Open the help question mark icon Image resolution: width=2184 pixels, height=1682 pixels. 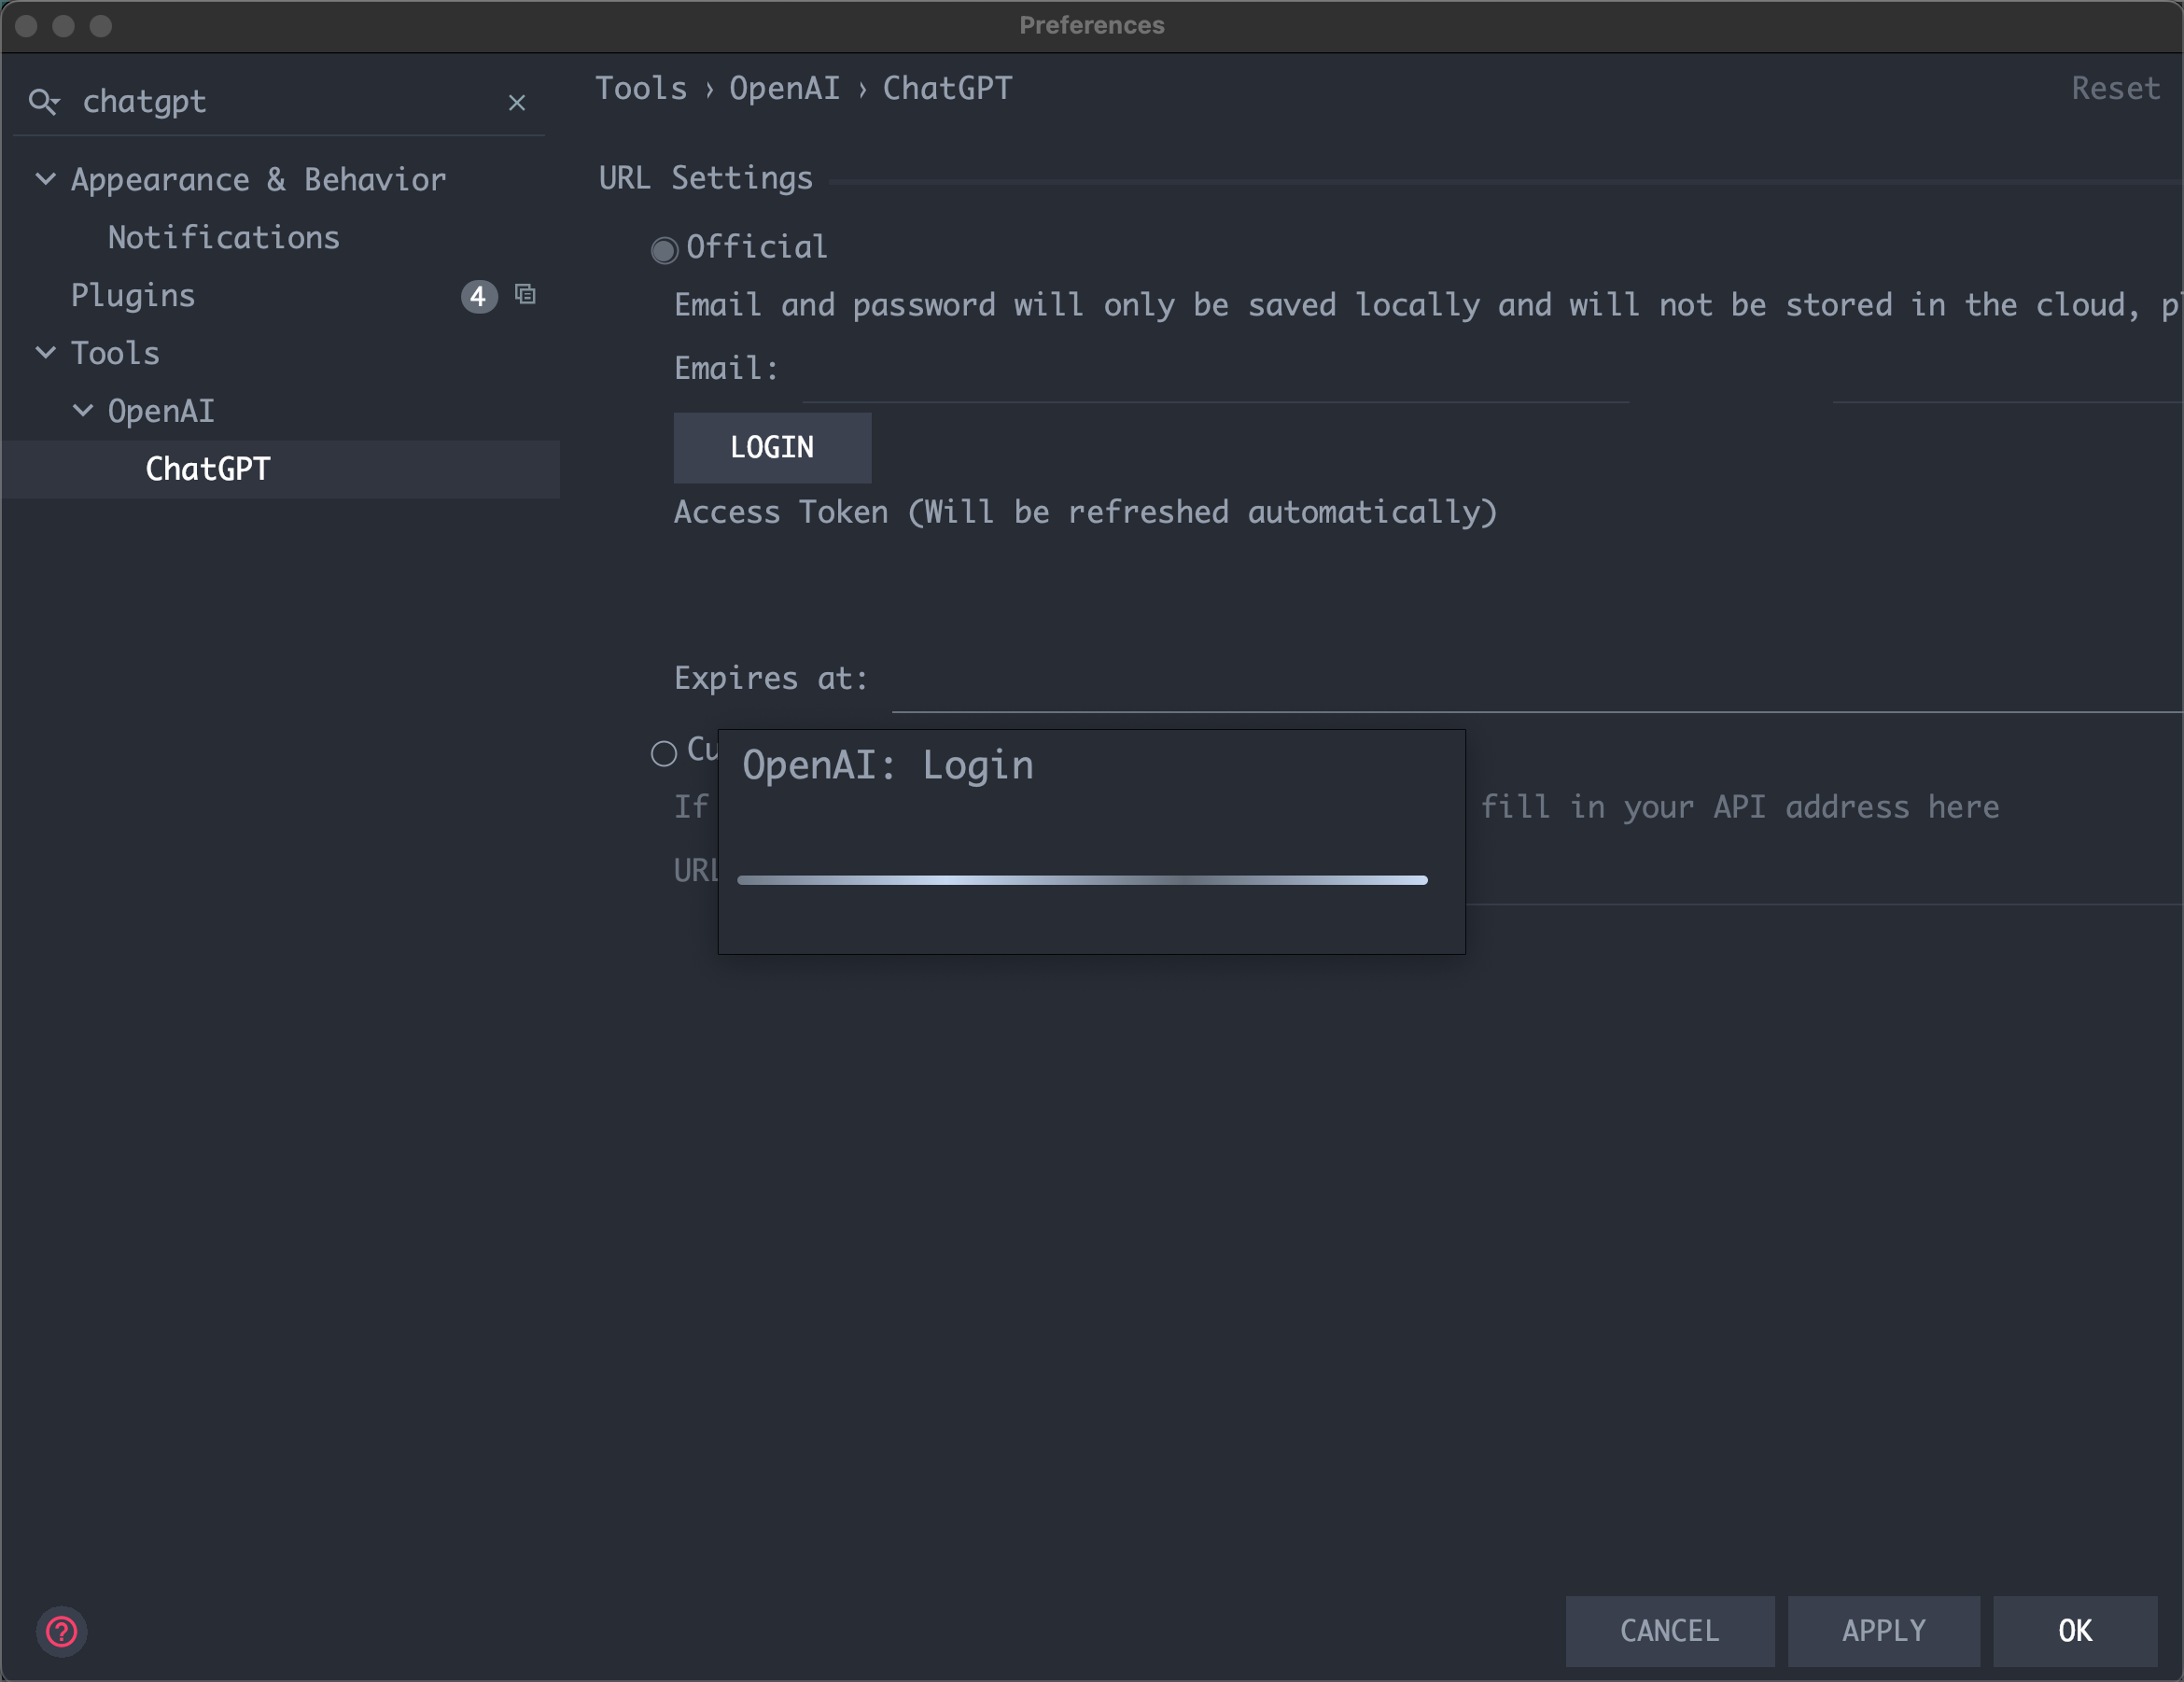click(62, 1632)
